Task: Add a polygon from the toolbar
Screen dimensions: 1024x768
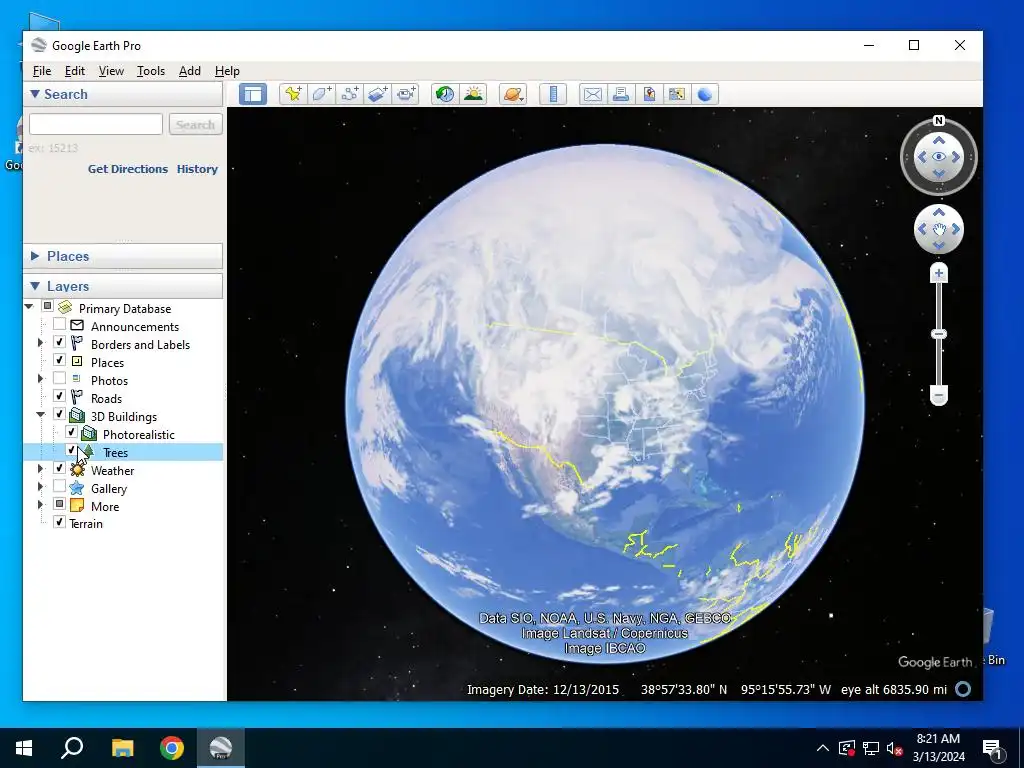Action: pos(321,94)
